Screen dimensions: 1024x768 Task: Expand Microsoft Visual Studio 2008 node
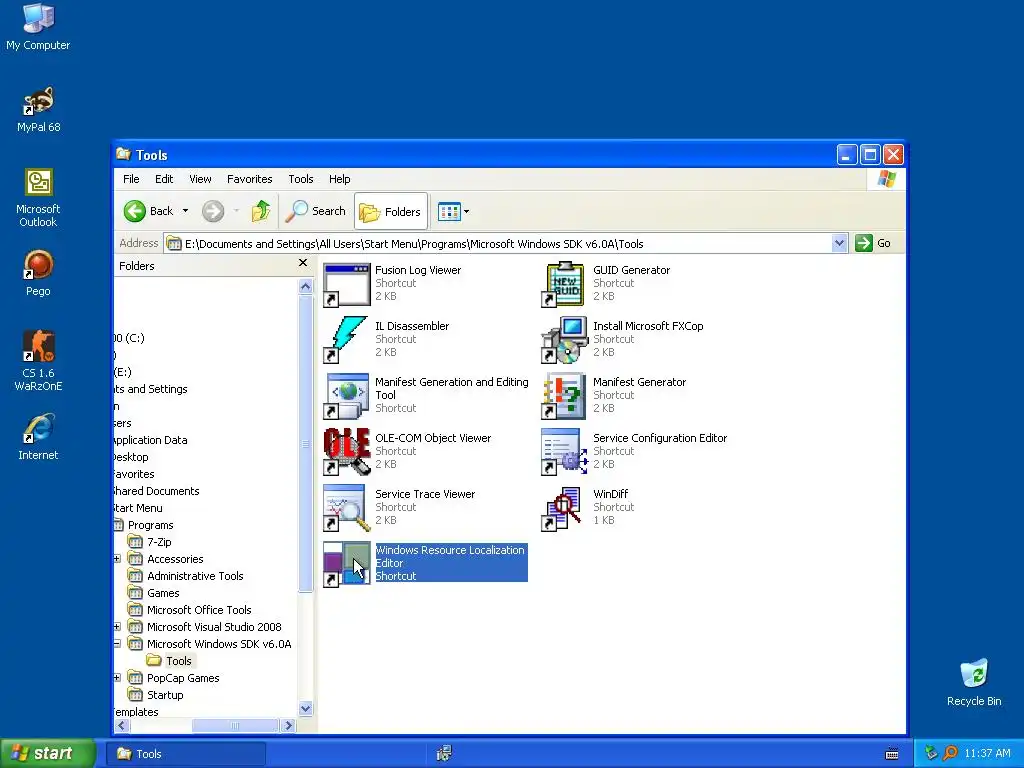(x=117, y=627)
